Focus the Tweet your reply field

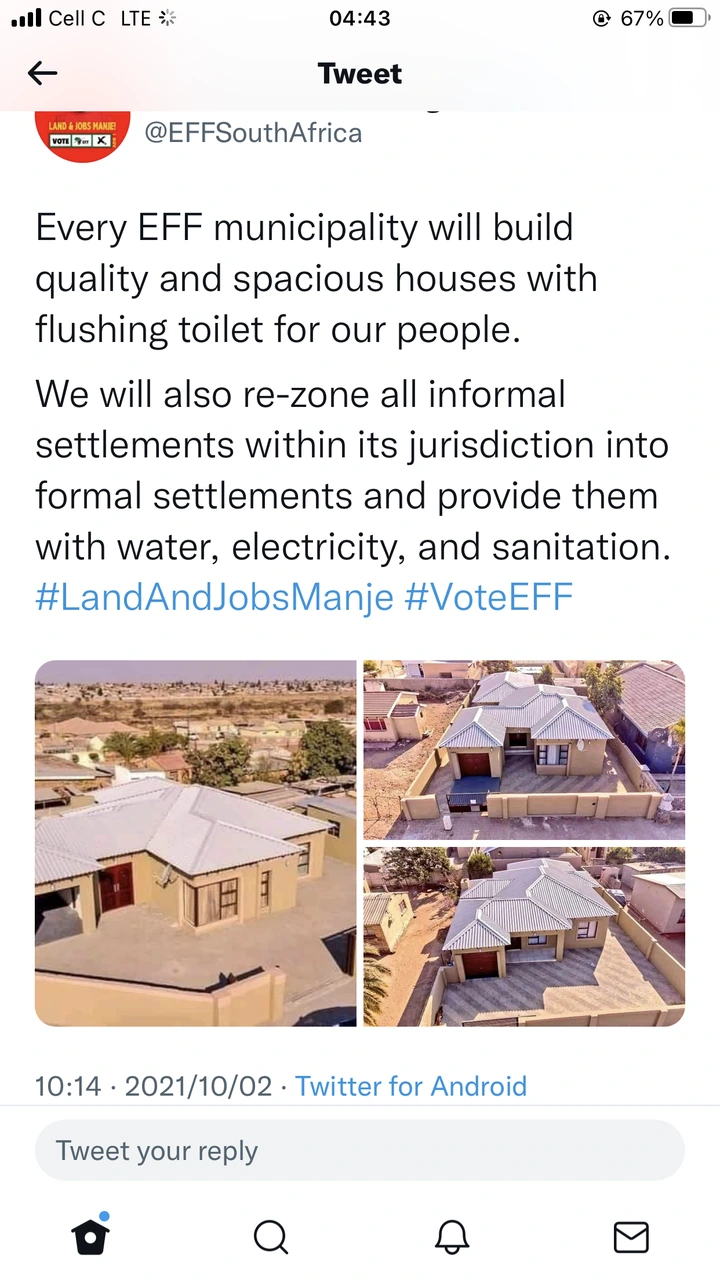(360, 1151)
